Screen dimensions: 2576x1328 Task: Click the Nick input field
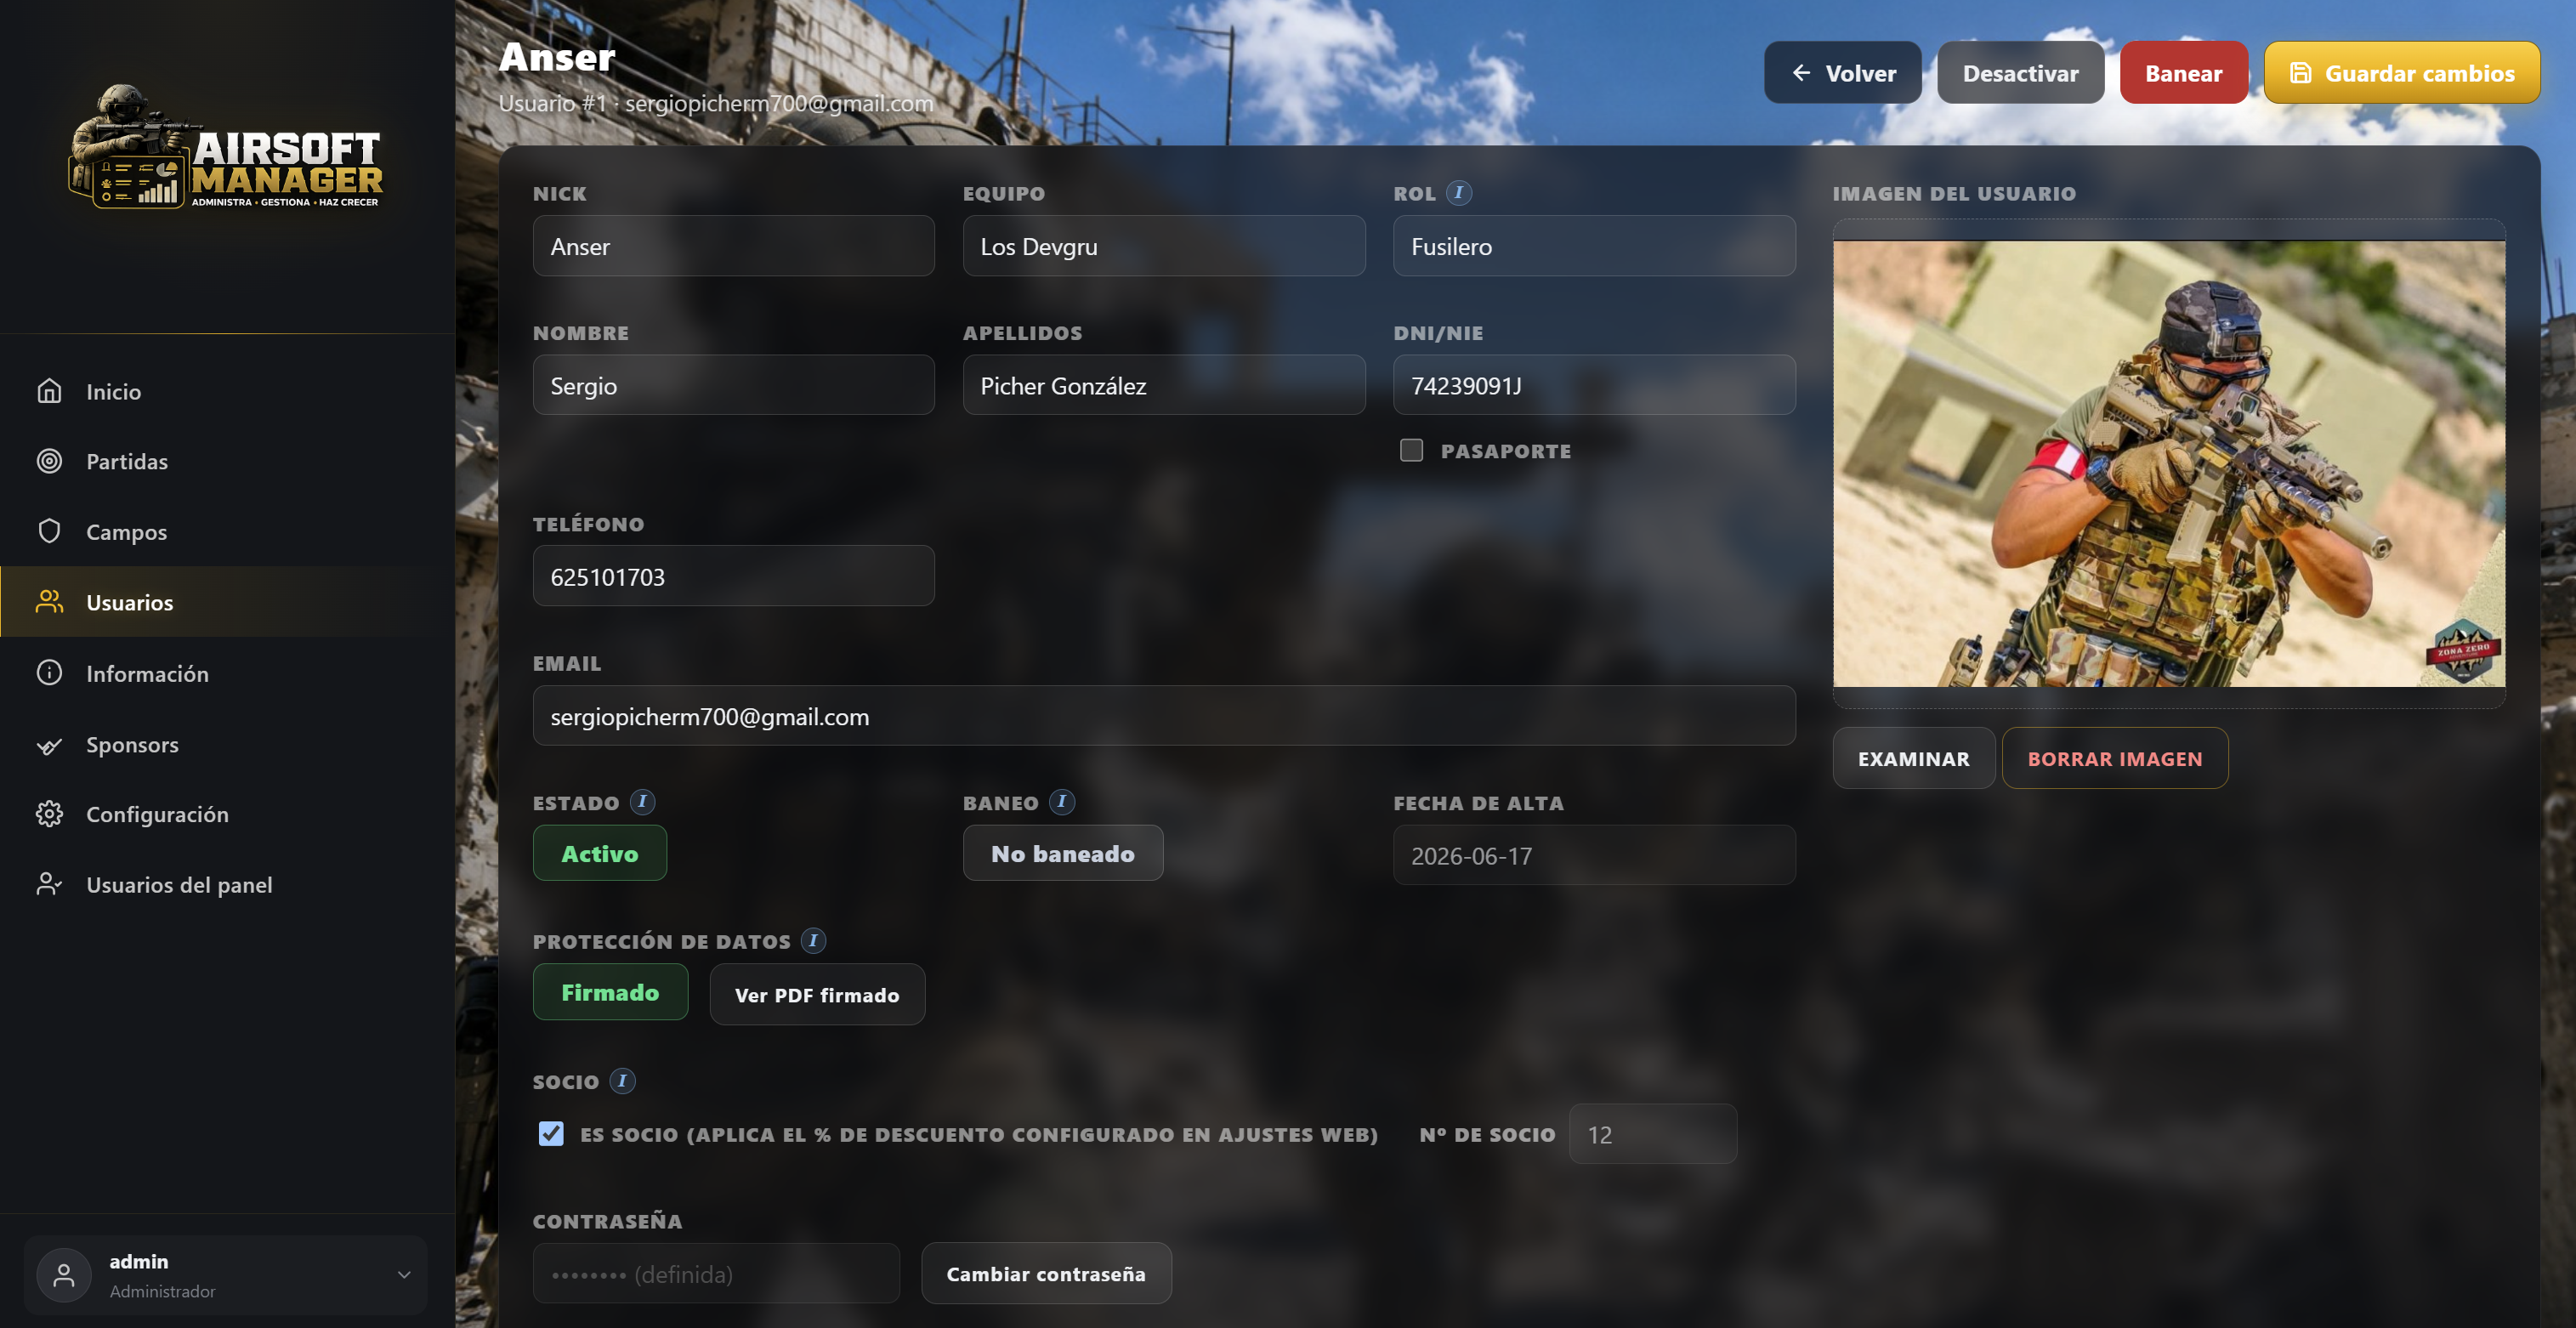pos(733,246)
